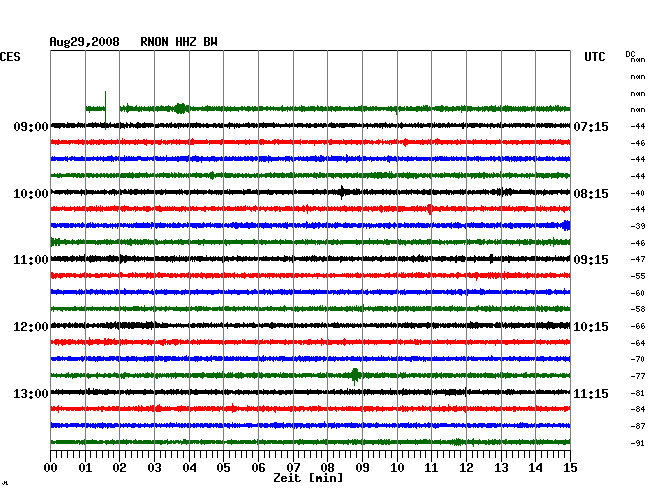Click the 10:15 UTC time label
The width and height of the screenshot is (650, 494).
(591, 327)
